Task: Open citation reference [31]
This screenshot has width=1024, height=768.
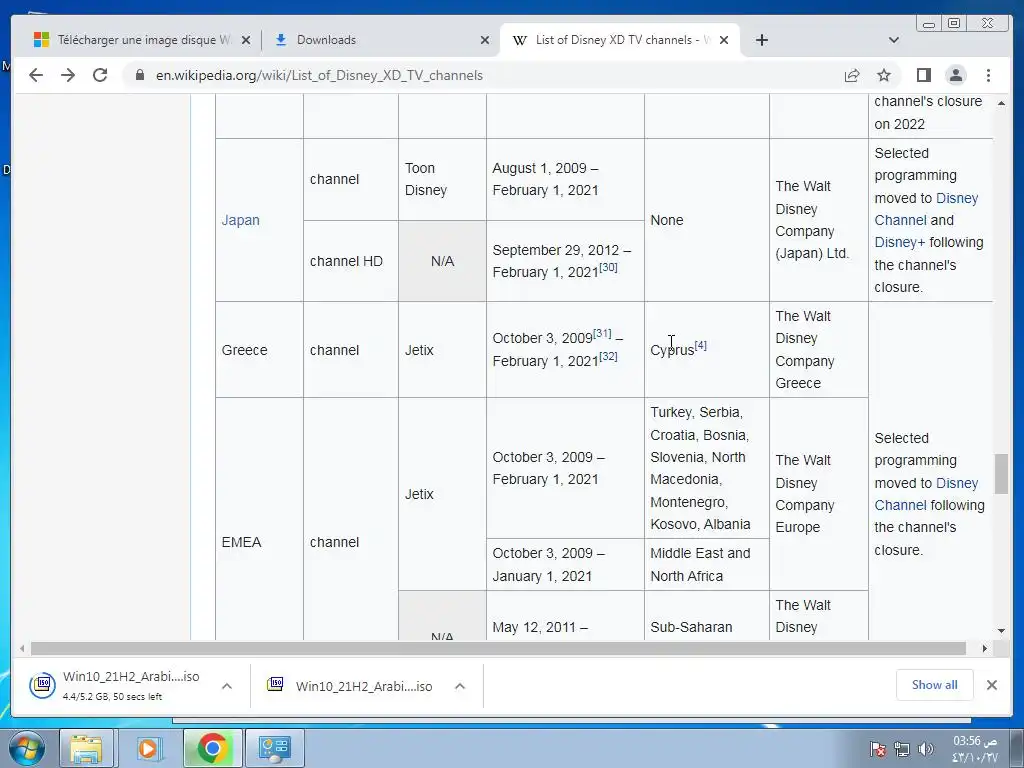Action: (x=602, y=334)
